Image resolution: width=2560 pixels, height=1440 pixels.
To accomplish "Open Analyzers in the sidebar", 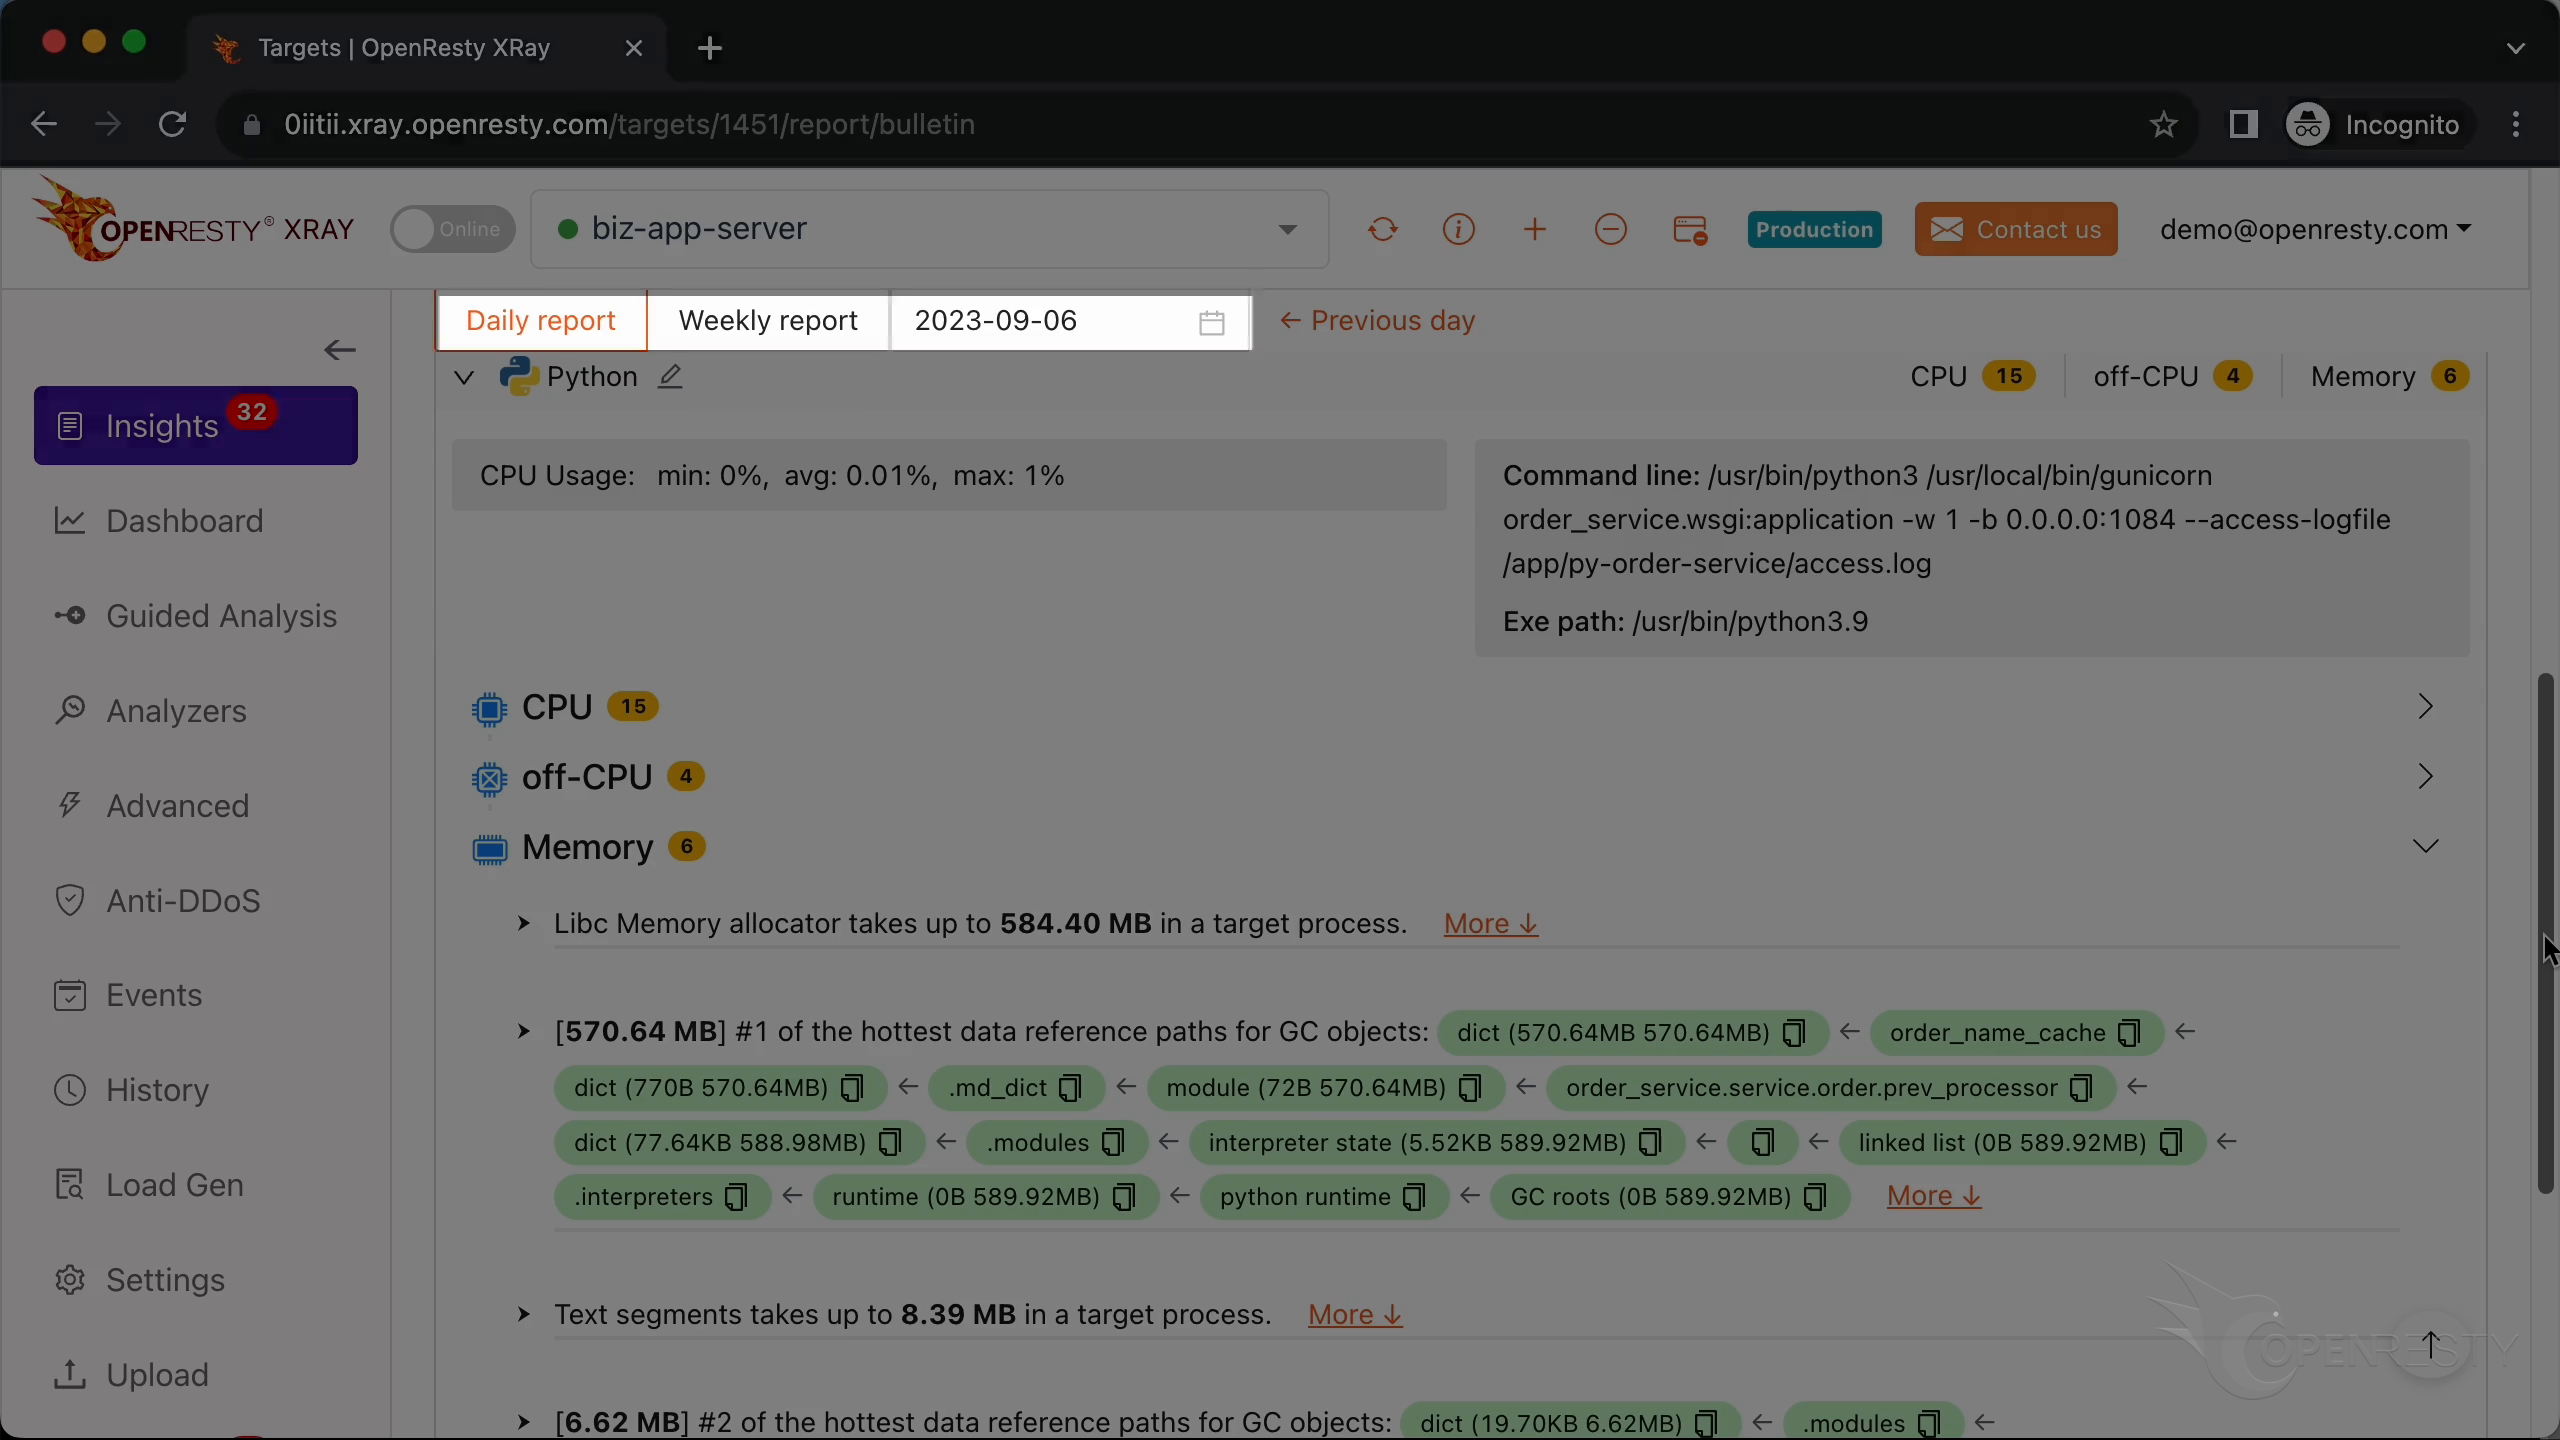I will 150,711.
